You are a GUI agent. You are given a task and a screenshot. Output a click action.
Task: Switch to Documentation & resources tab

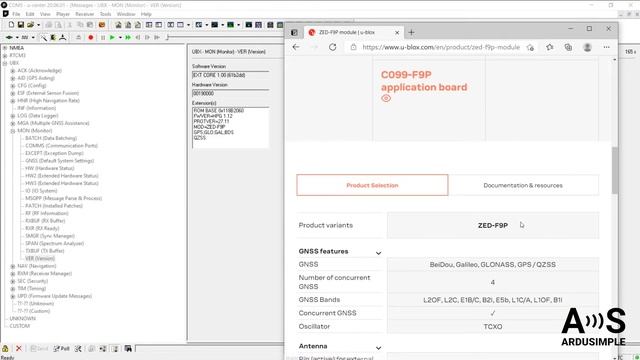point(523,185)
